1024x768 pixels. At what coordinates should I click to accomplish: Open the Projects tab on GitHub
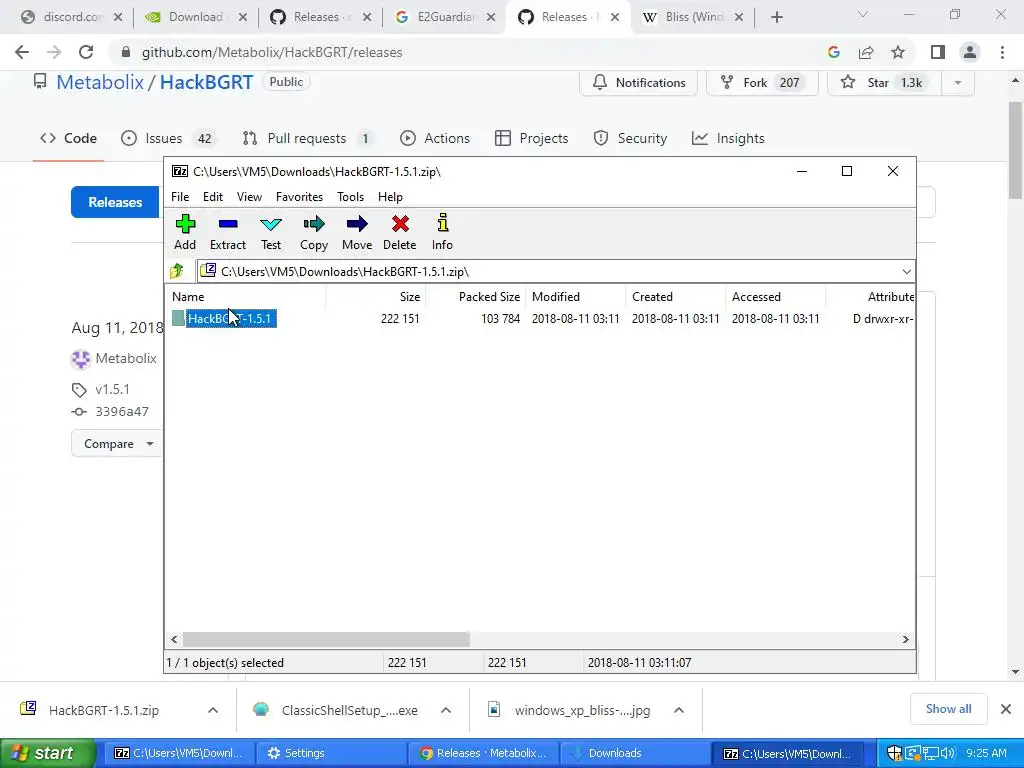pyautogui.click(x=532, y=138)
